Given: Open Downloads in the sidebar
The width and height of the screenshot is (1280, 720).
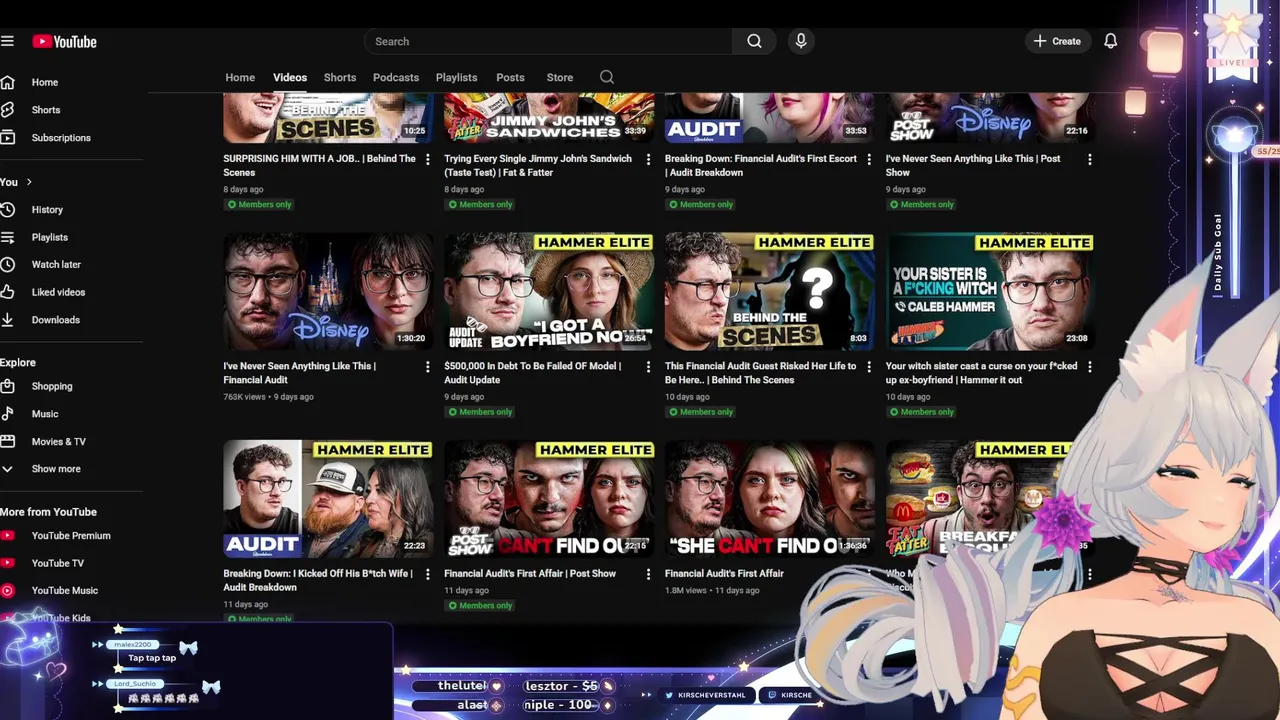Looking at the screenshot, I should [55, 320].
